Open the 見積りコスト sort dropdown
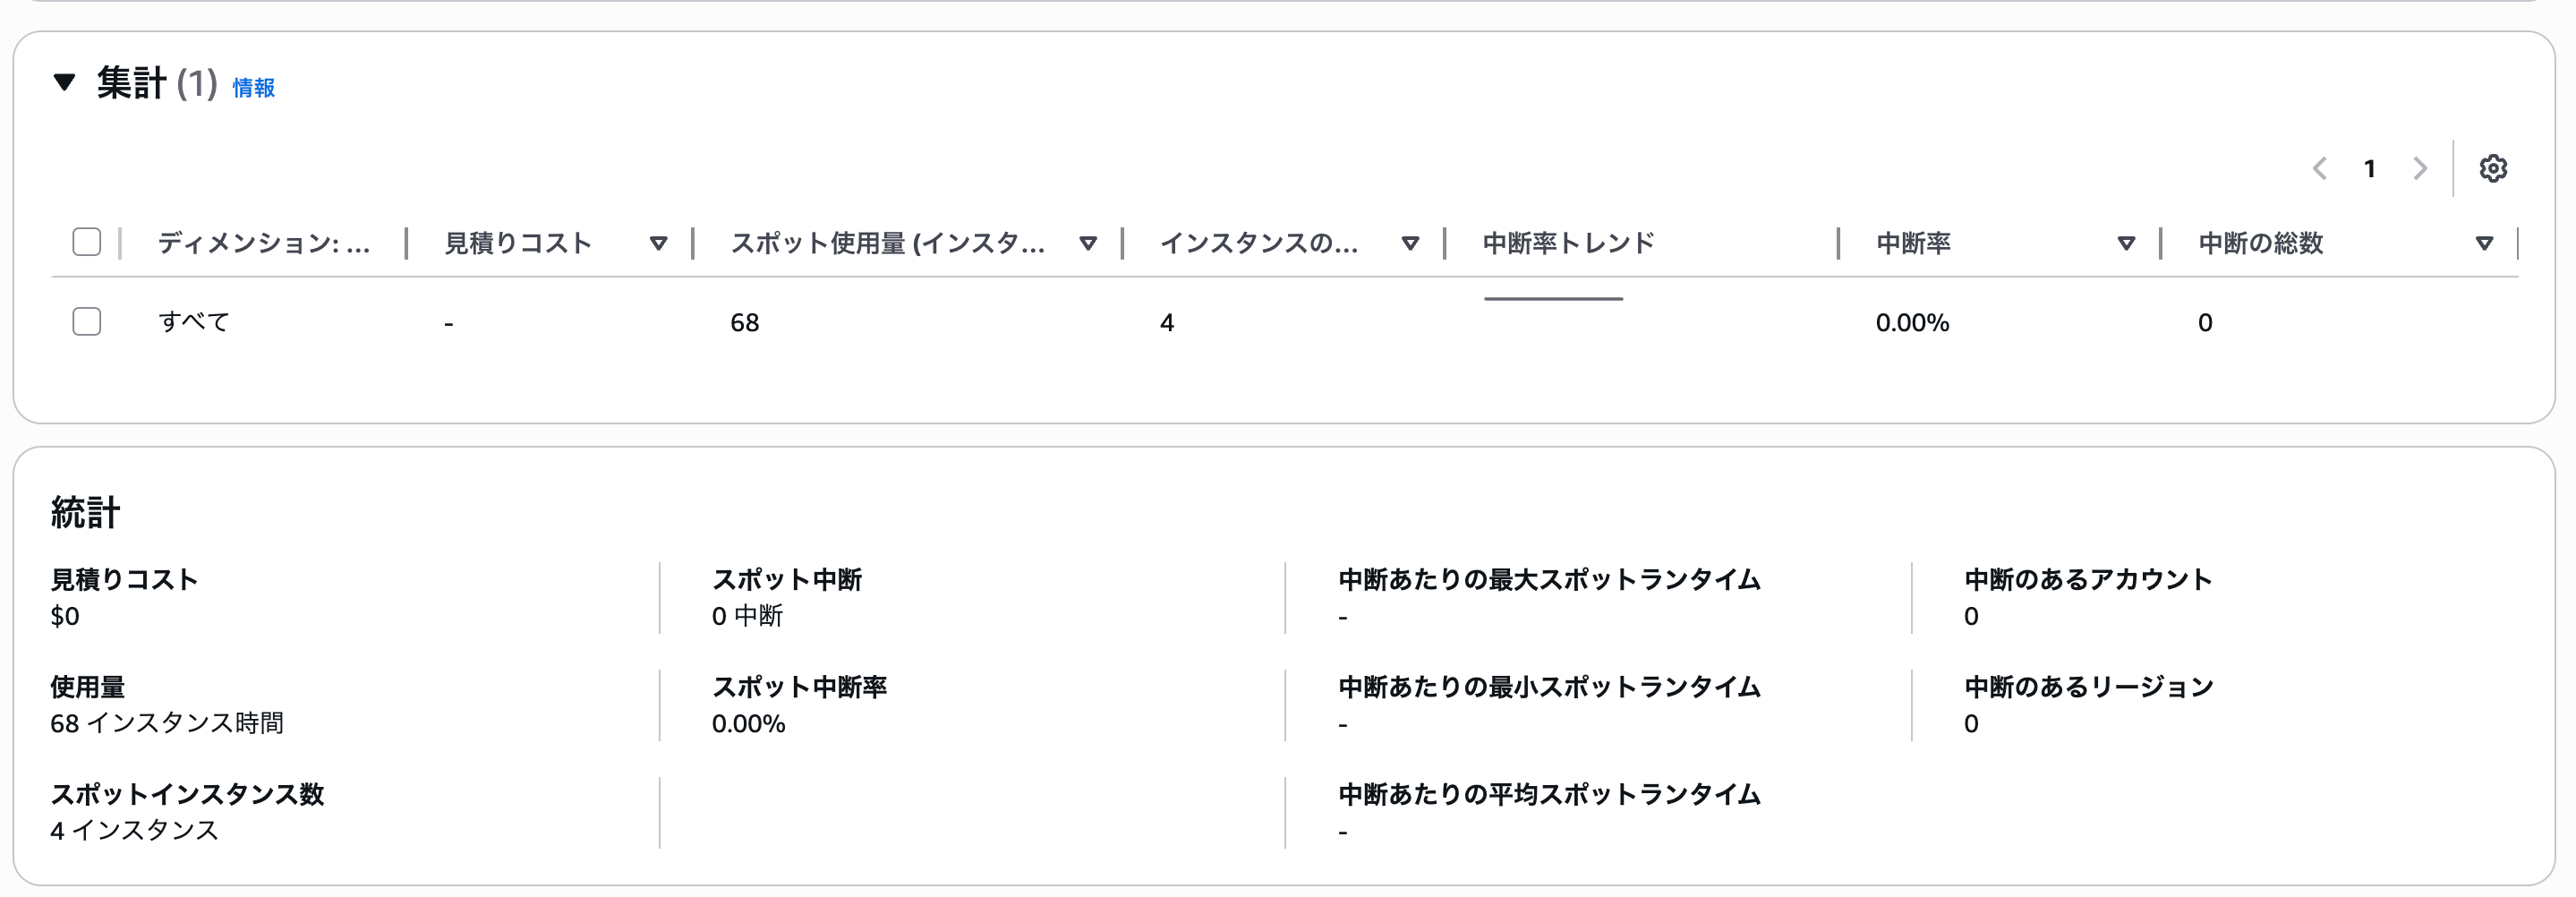The height and width of the screenshot is (897, 2576). click(658, 243)
